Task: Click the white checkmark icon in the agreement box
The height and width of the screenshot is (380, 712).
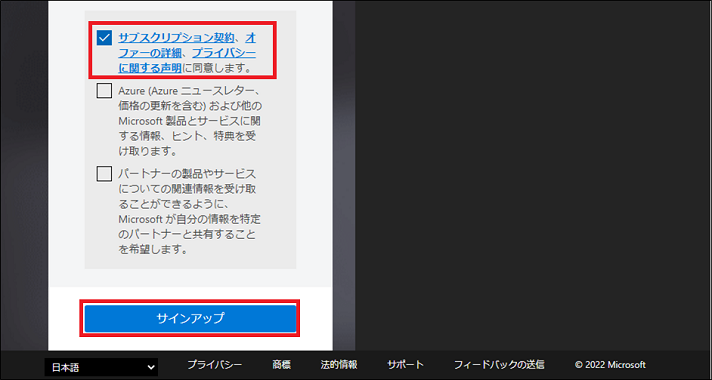Action: 104,39
